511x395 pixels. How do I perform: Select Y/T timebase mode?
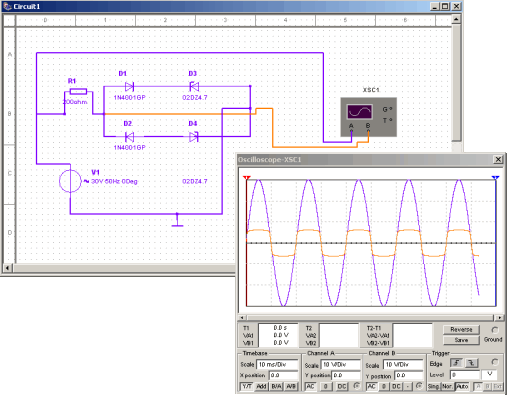[x=247, y=386]
